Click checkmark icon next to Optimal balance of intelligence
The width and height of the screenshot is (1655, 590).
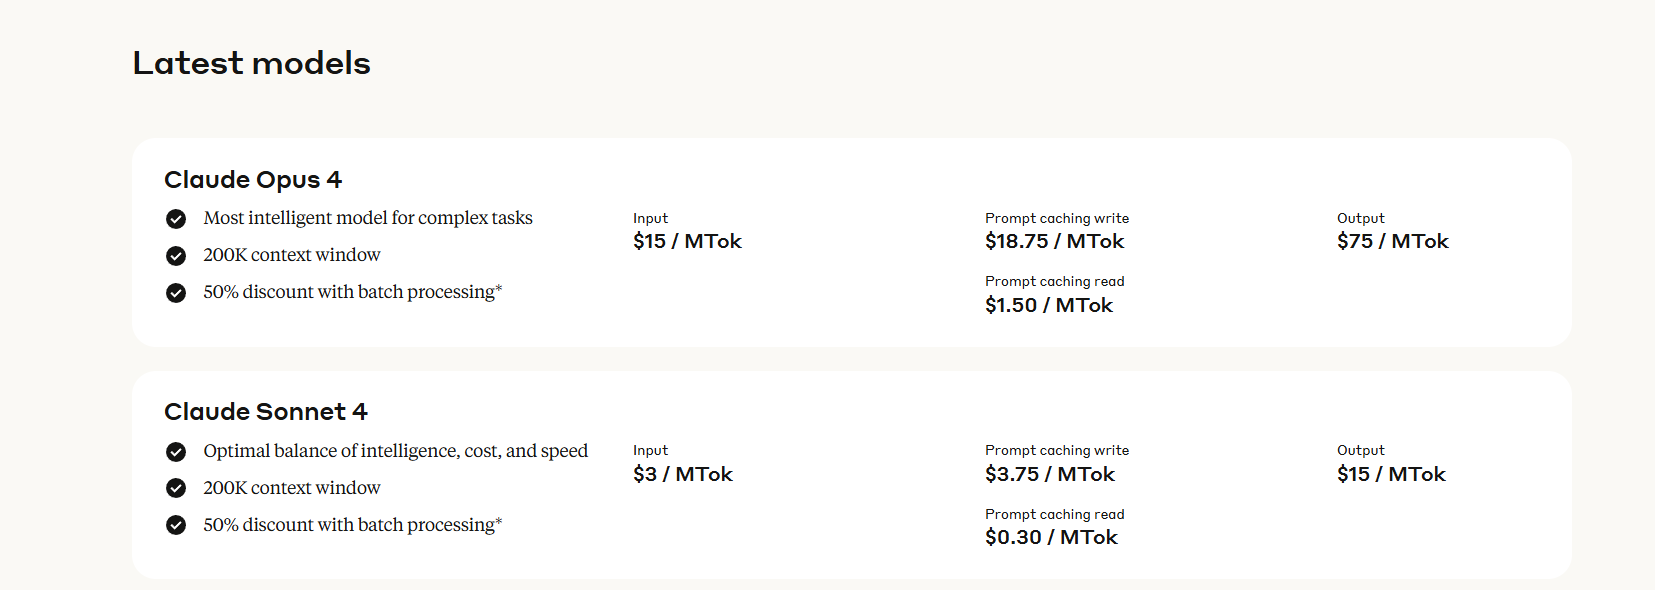176,452
